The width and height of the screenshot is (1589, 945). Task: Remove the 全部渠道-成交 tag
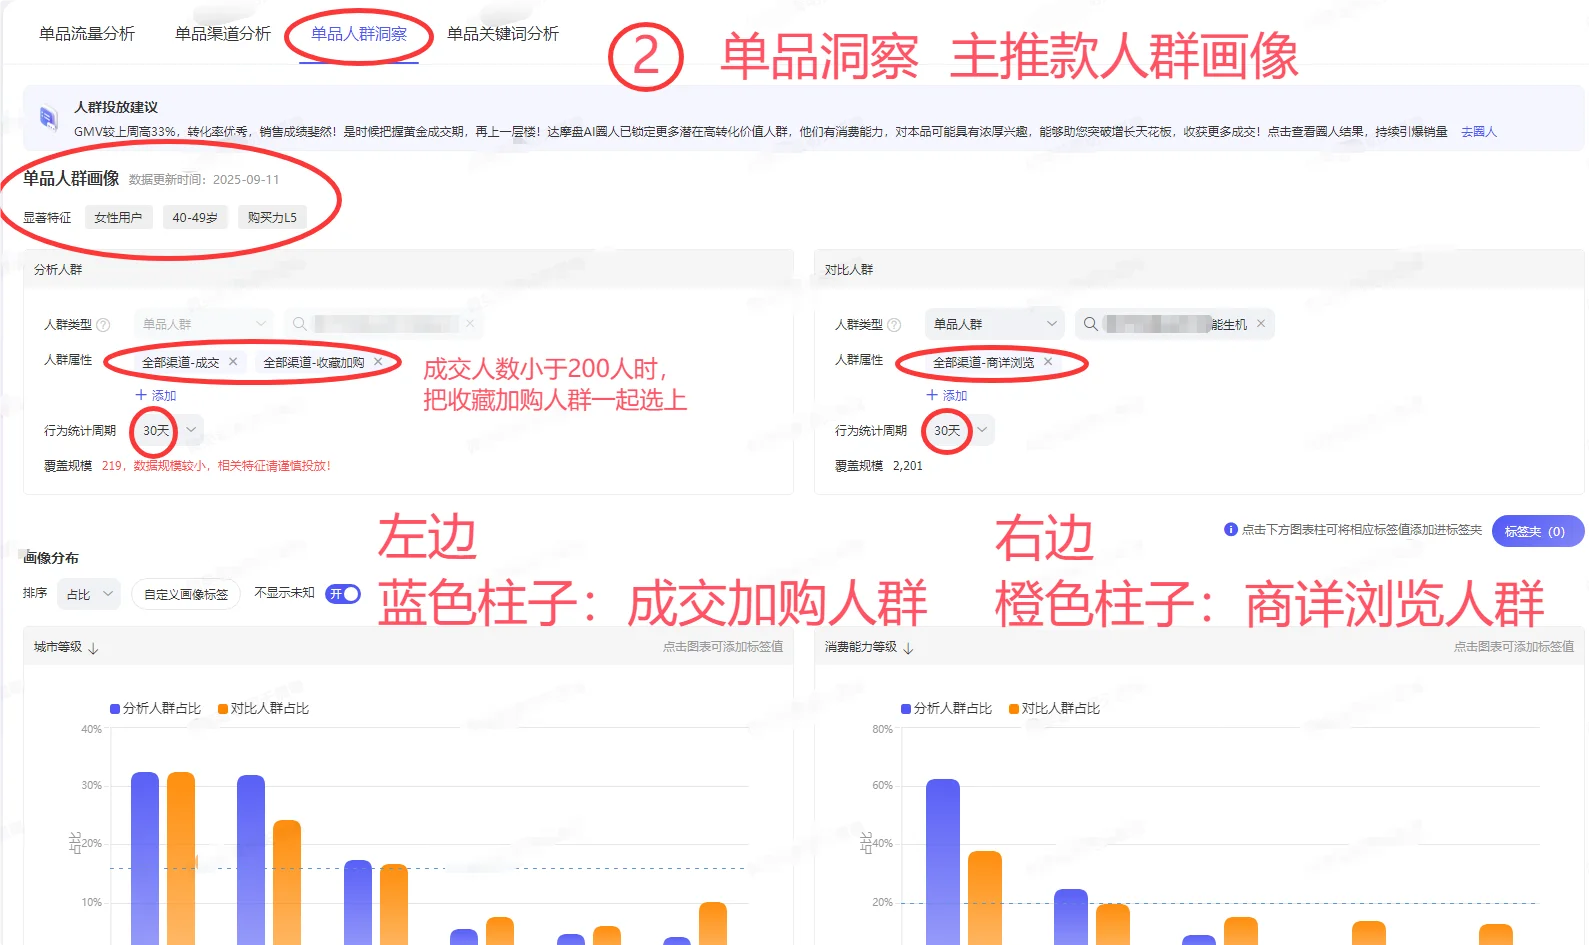(x=233, y=362)
